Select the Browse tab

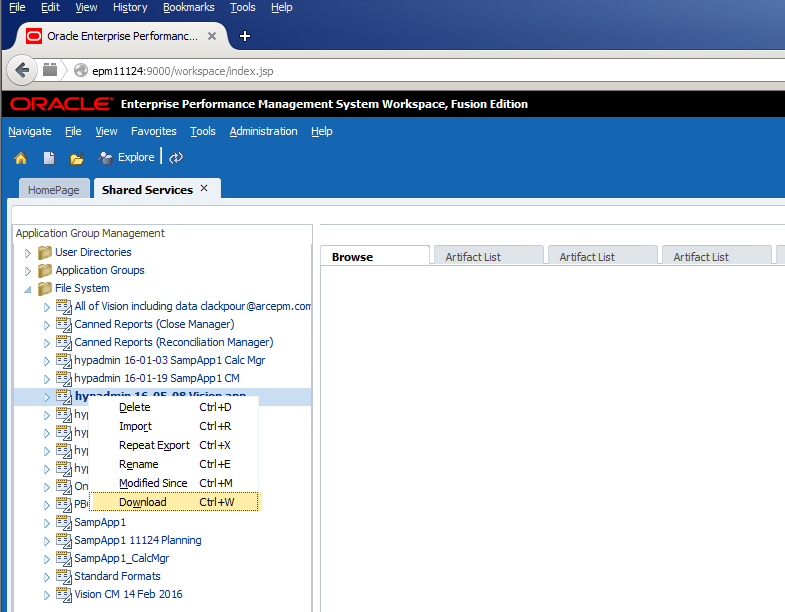click(x=375, y=256)
